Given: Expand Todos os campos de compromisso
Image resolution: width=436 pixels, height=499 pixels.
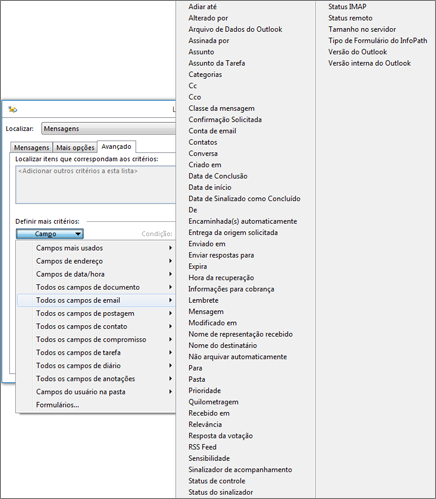Looking at the screenshot, I should click(x=96, y=339).
